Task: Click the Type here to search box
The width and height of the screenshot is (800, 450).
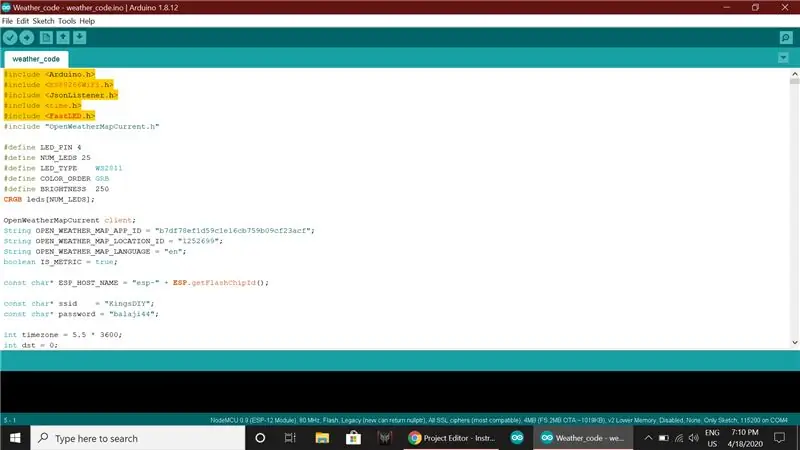Action: pyautogui.click(x=138, y=438)
